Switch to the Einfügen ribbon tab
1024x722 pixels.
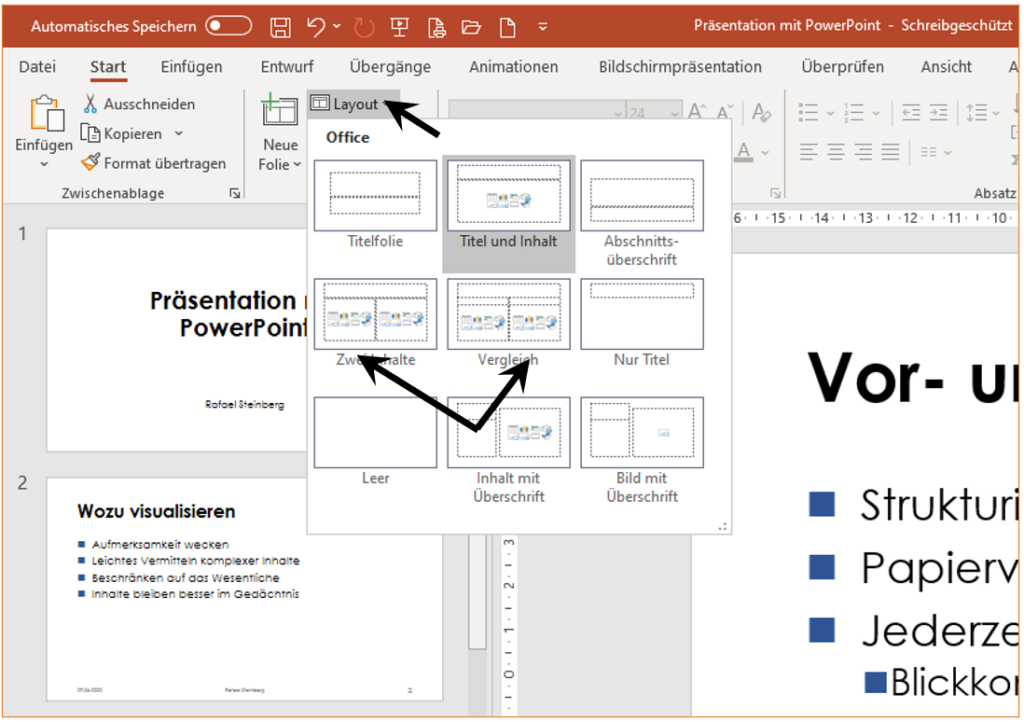(x=191, y=67)
